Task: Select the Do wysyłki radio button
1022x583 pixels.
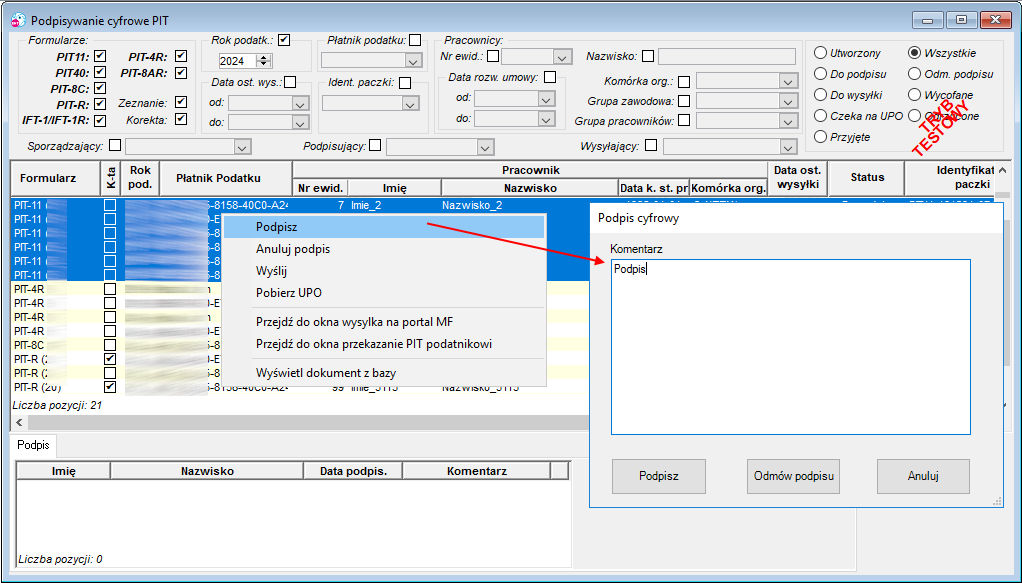Action: 821,95
